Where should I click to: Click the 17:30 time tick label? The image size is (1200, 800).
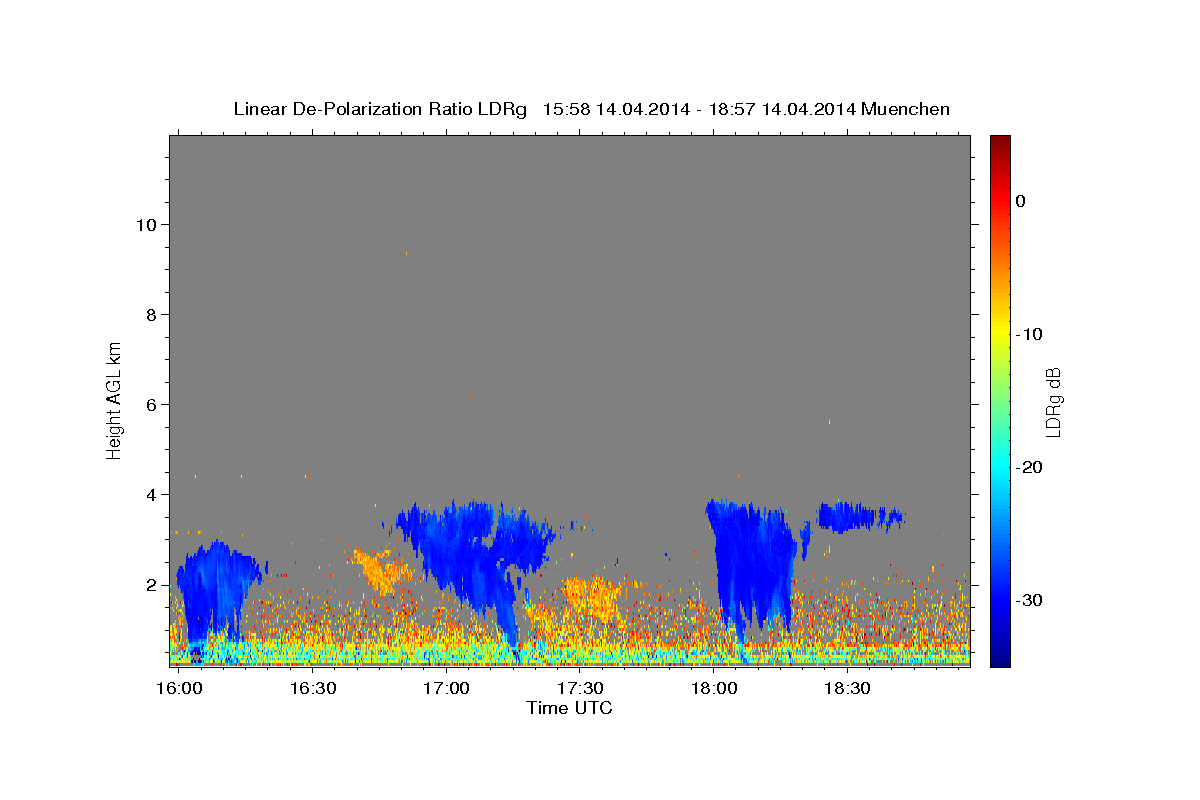click(579, 688)
